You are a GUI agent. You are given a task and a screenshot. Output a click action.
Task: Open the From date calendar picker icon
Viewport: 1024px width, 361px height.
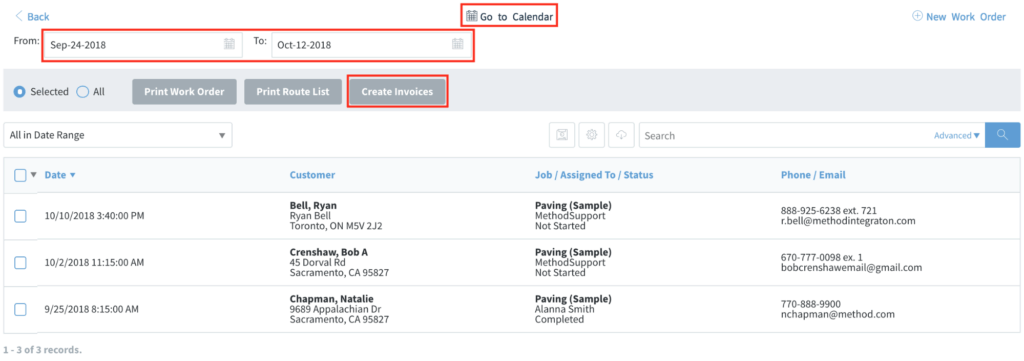coord(229,44)
